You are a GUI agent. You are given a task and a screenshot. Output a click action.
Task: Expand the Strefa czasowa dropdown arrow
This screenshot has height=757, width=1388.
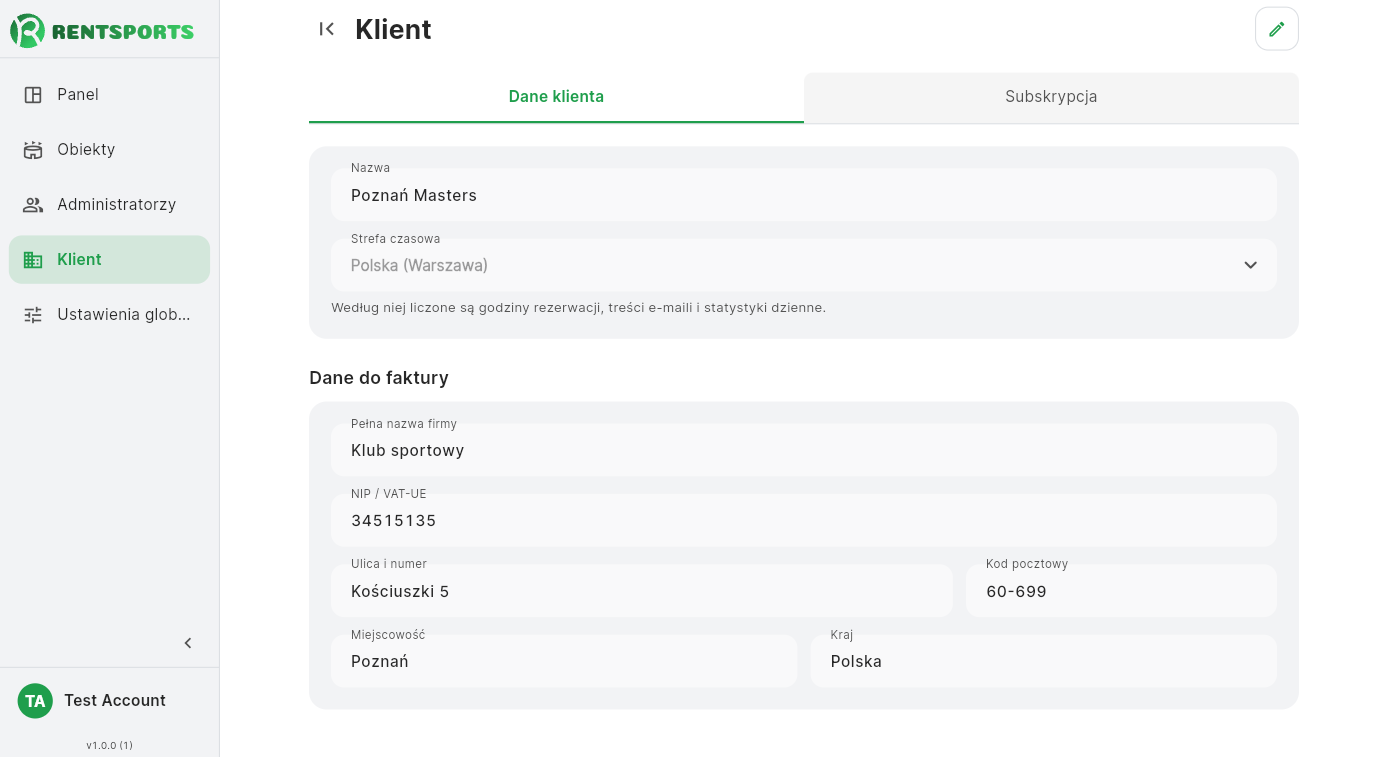[1250, 265]
